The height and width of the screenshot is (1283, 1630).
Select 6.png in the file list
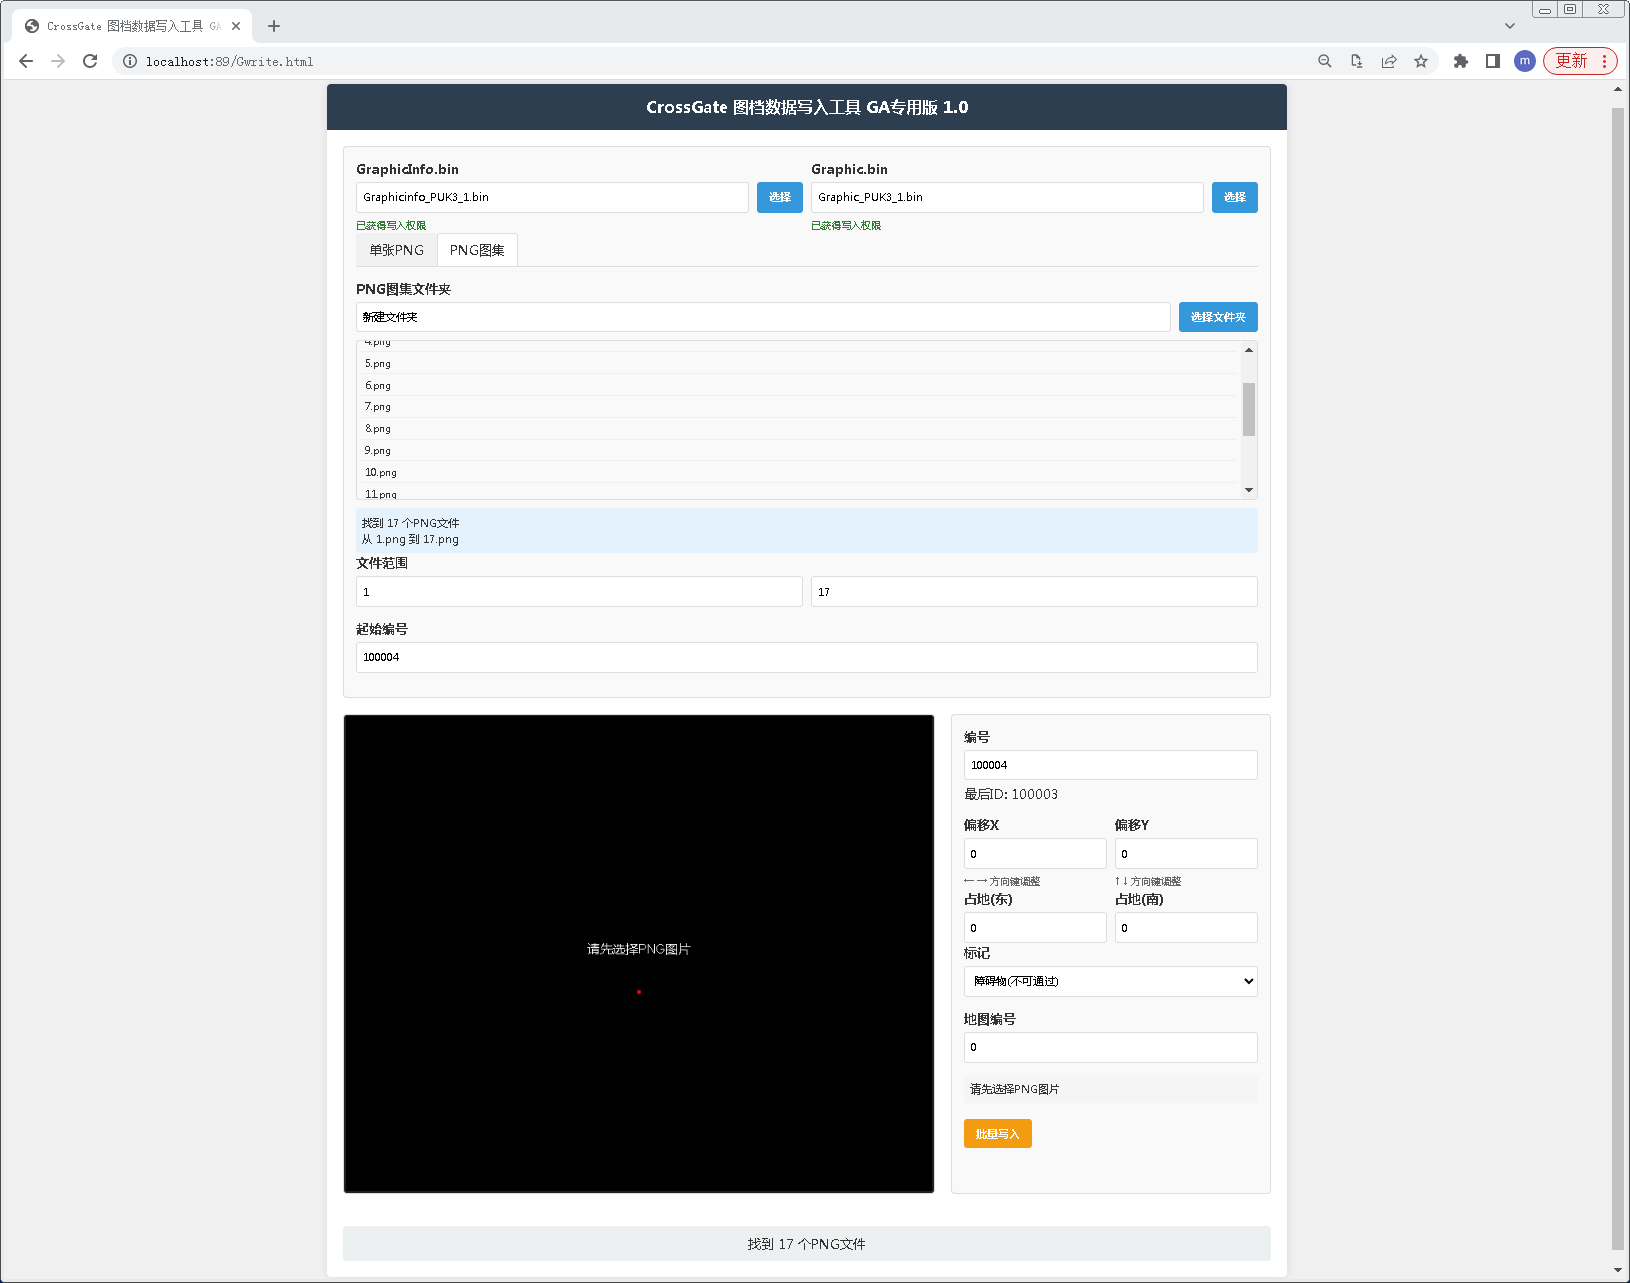point(798,386)
